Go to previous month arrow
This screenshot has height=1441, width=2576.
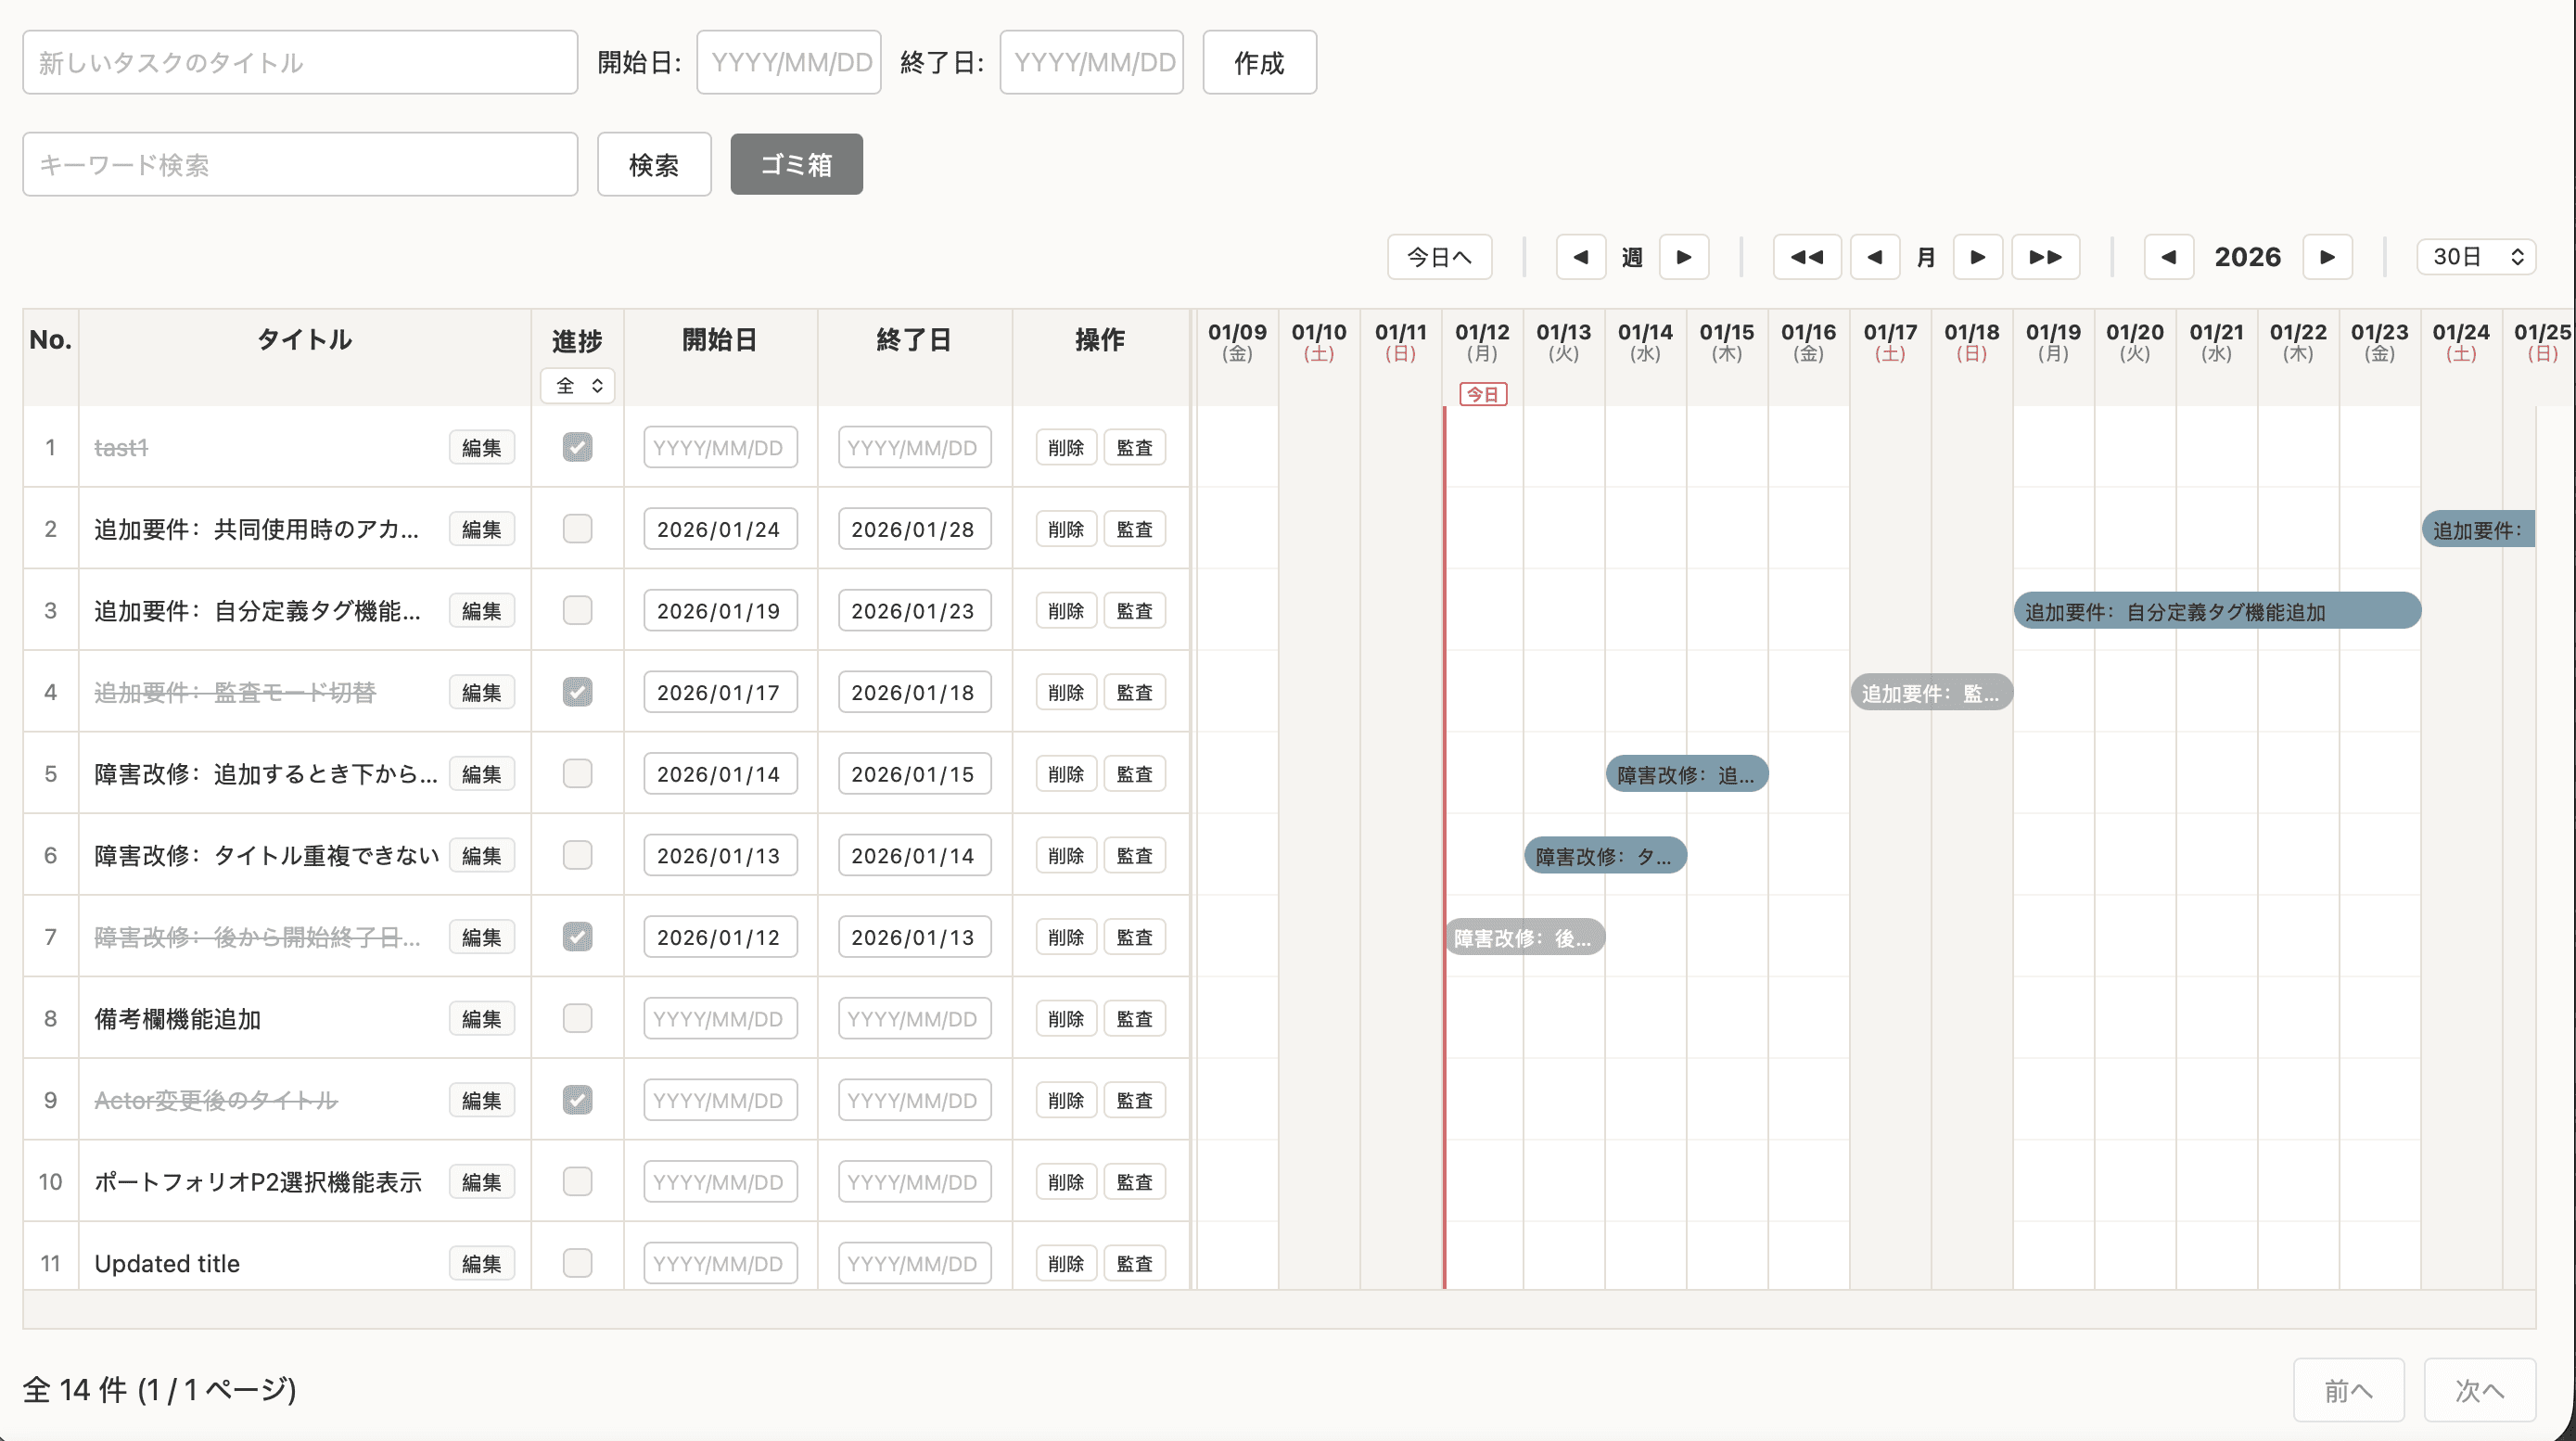pos(1875,257)
